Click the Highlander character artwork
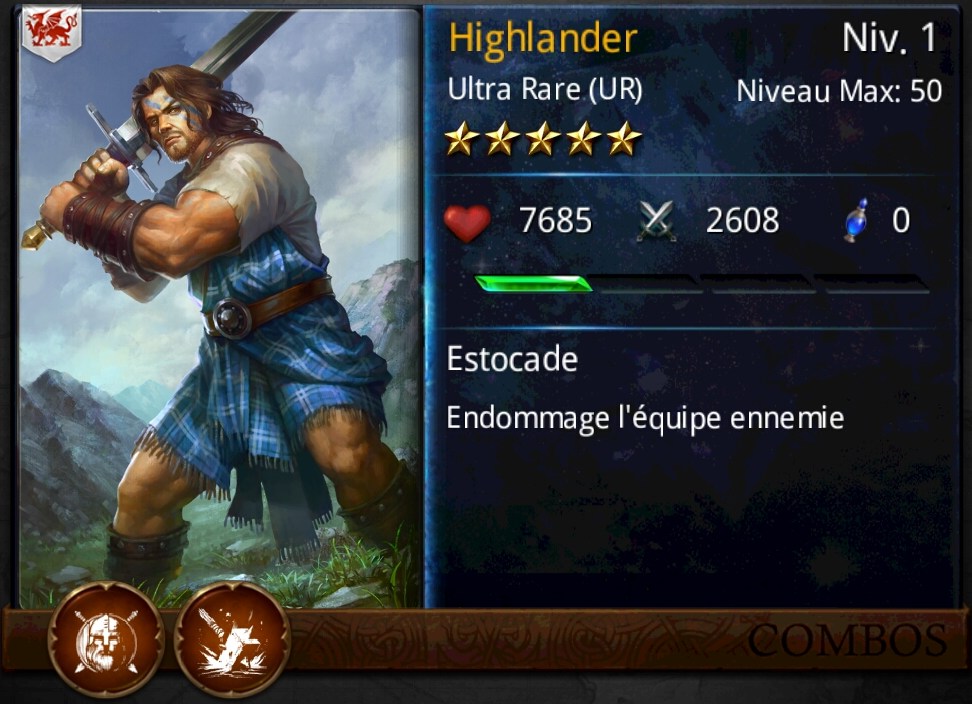 (x=220, y=309)
